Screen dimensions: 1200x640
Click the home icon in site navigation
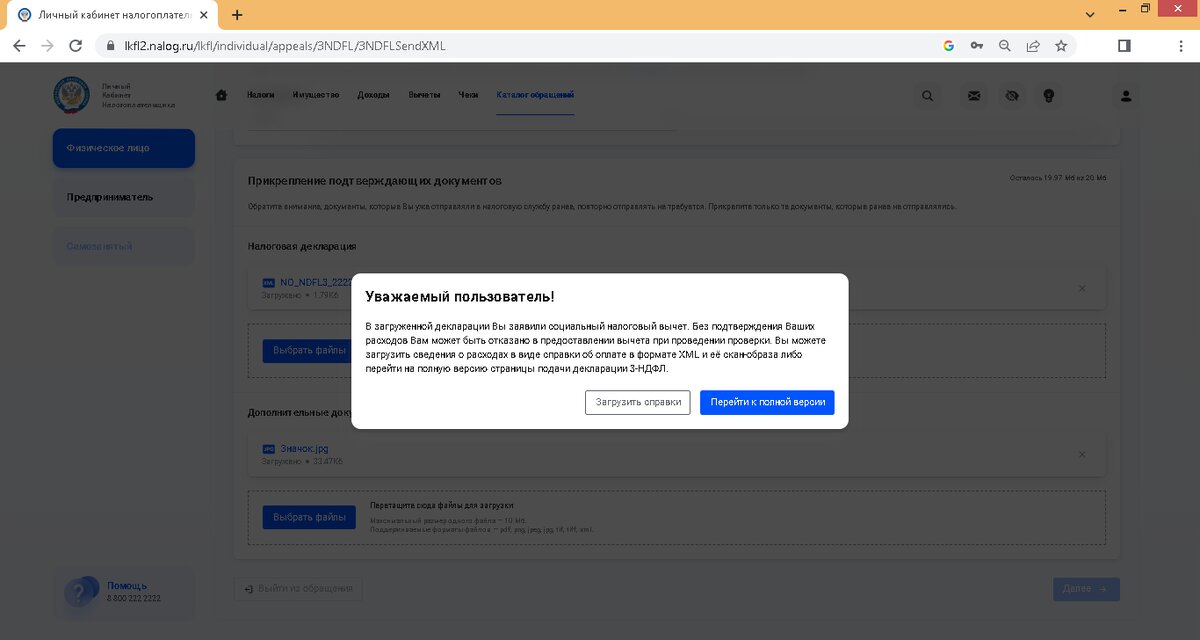point(221,95)
